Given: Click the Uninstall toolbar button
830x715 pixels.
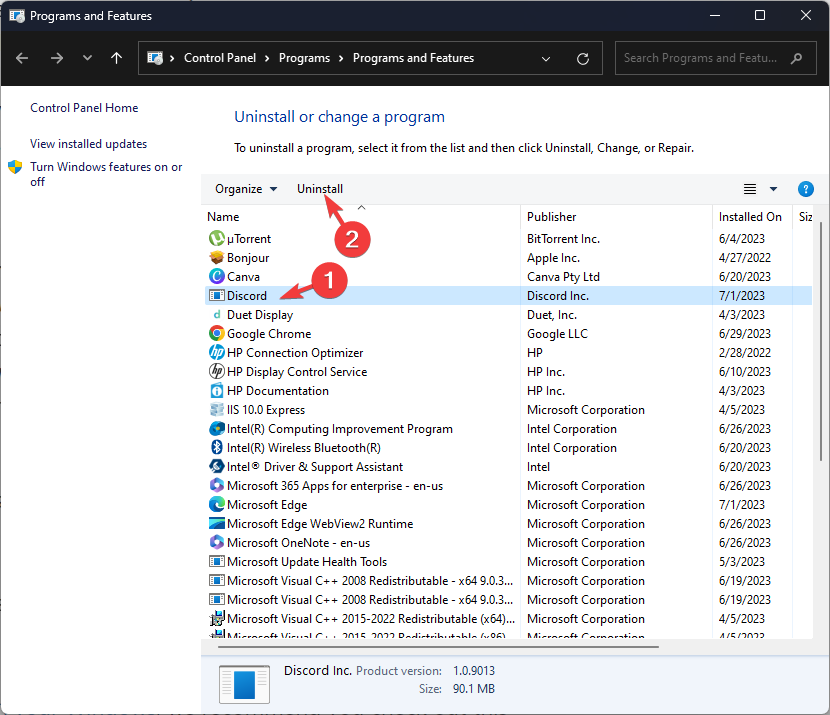Looking at the screenshot, I should [320, 189].
